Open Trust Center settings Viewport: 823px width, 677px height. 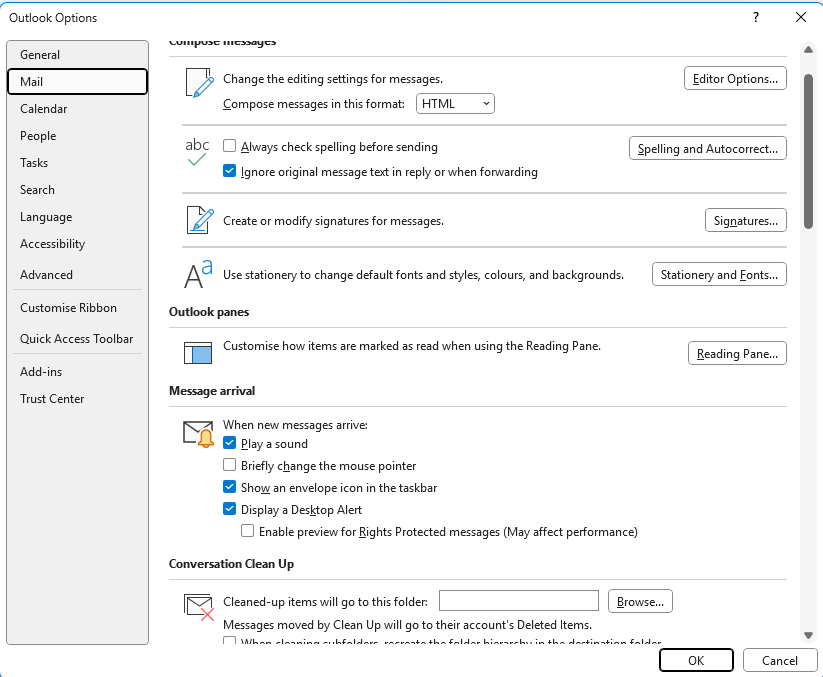tap(78, 399)
